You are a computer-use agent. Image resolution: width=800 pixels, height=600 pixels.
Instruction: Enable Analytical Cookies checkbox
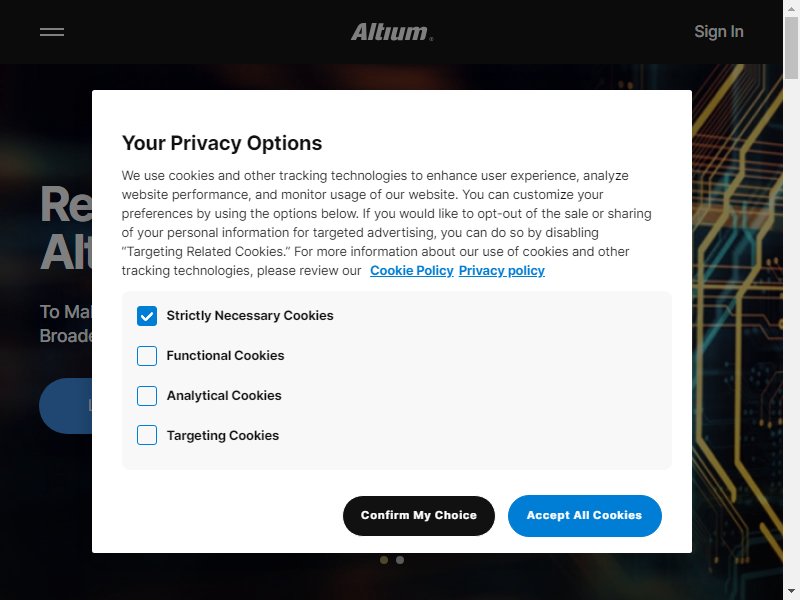pos(147,396)
